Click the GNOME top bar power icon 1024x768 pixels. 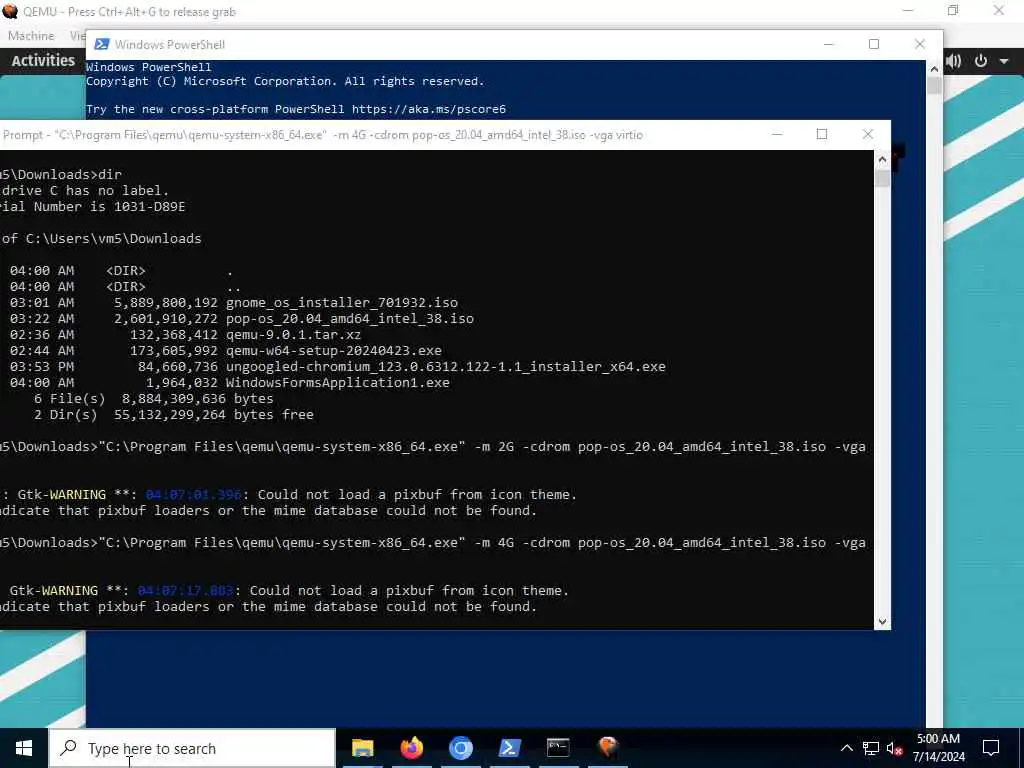[x=981, y=61]
